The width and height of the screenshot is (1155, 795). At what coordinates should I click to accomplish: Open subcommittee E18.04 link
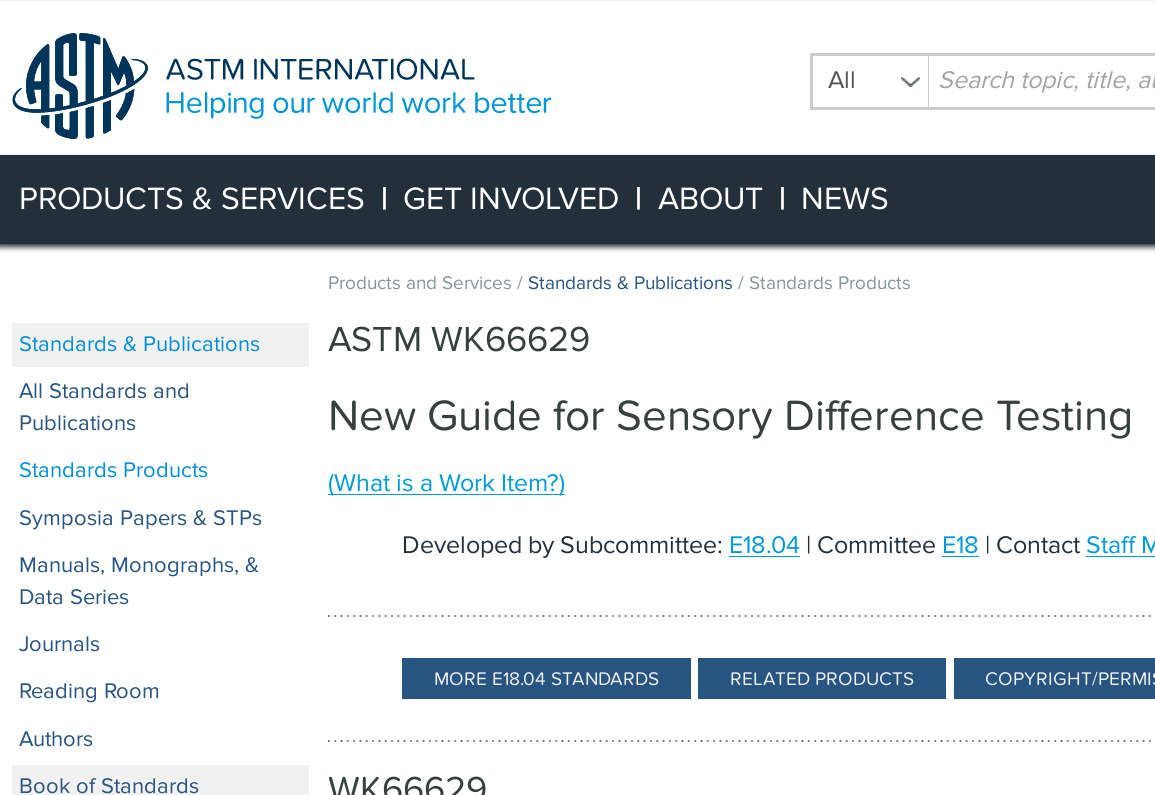[x=764, y=545]
